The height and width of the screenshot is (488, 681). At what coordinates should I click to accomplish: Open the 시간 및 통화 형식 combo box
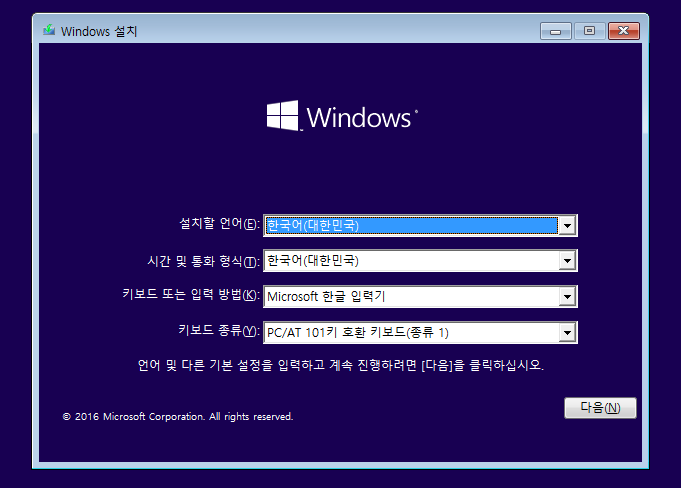click(420, 260)
